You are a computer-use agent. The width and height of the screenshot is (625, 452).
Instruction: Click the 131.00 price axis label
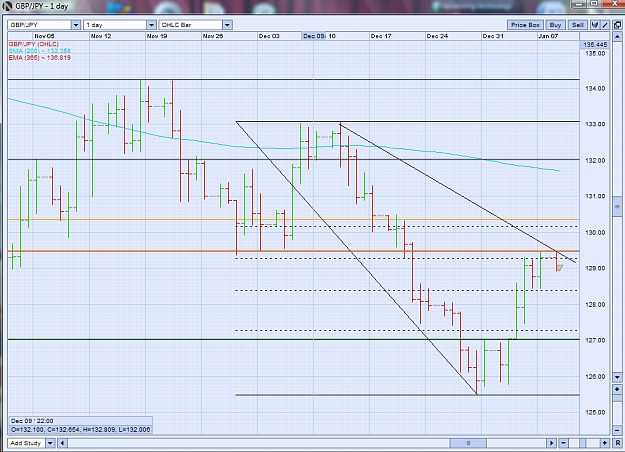[x=595, y=196]
